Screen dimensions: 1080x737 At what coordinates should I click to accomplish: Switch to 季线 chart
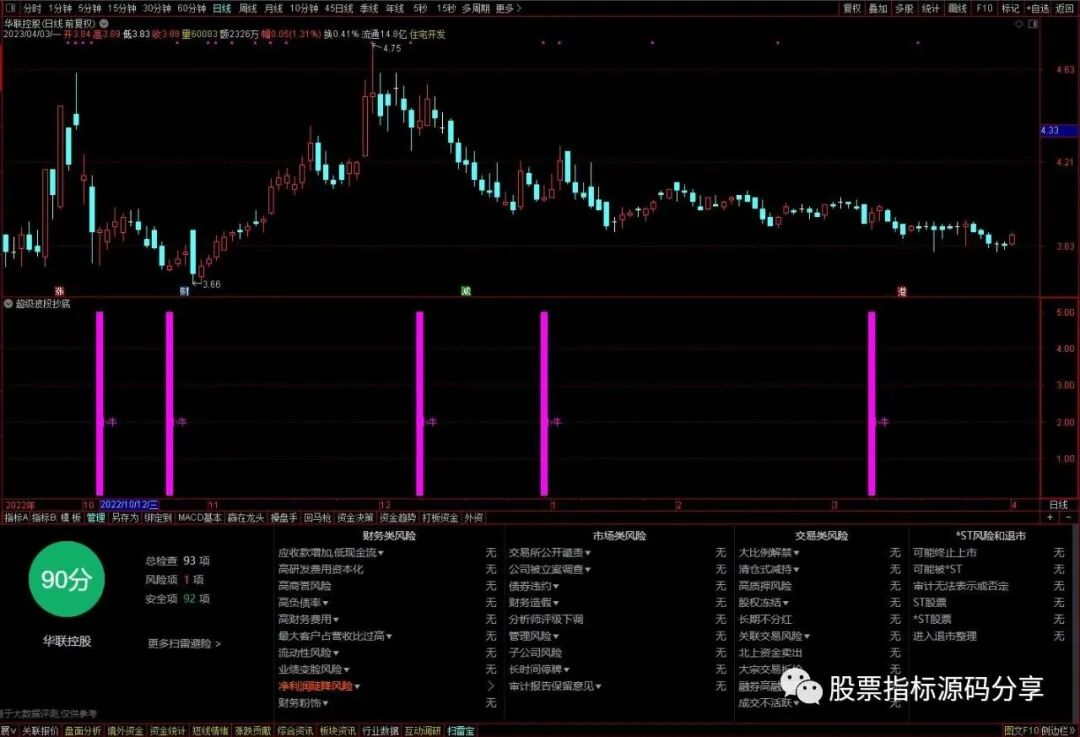[369, 8]
